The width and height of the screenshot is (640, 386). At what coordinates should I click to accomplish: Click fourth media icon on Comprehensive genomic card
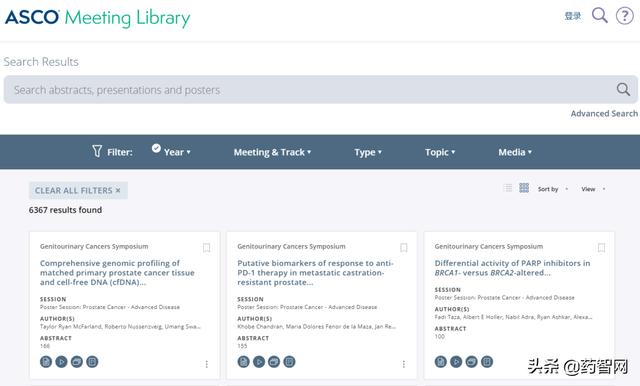[x=92, y=362]
